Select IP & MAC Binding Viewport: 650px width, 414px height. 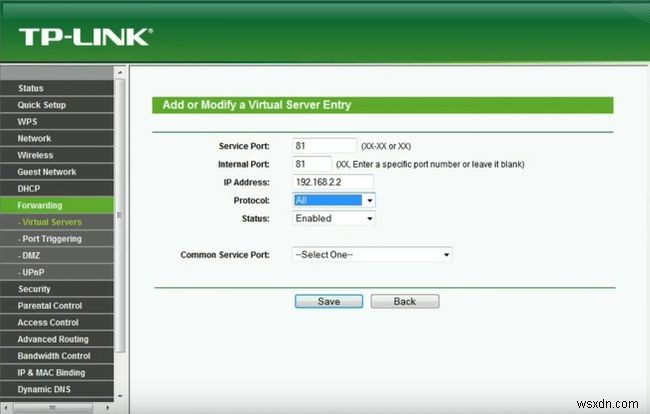(57, 373)
